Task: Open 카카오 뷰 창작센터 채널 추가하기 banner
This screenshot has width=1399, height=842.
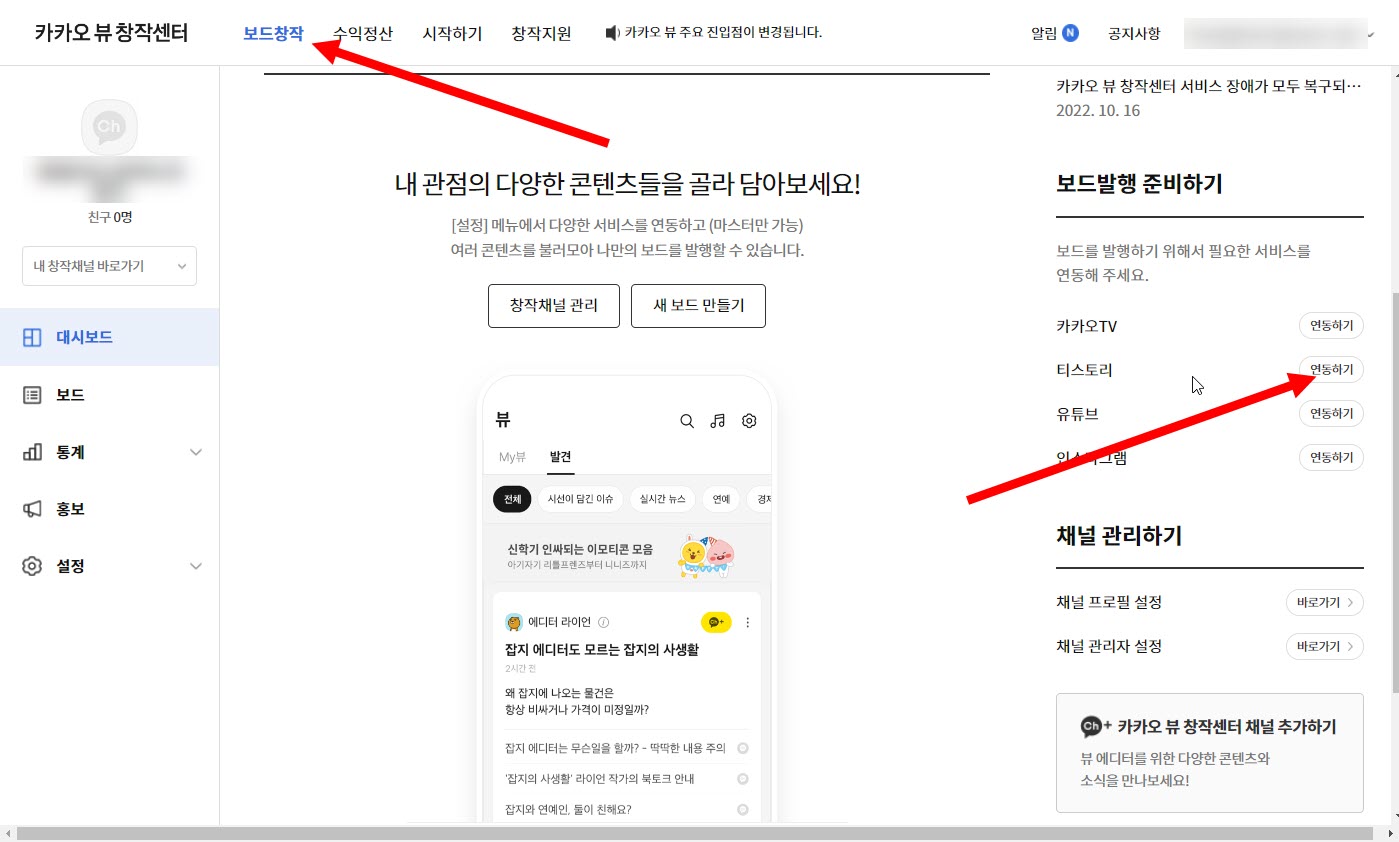Action: click(x=1210, y=753)
